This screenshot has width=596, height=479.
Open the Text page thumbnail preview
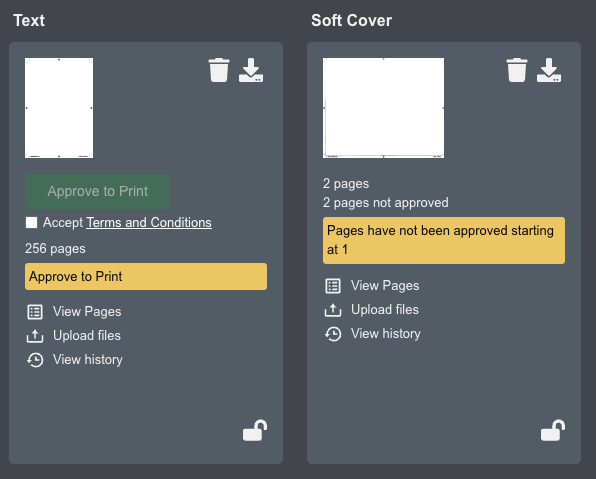[x=59, y=108]
